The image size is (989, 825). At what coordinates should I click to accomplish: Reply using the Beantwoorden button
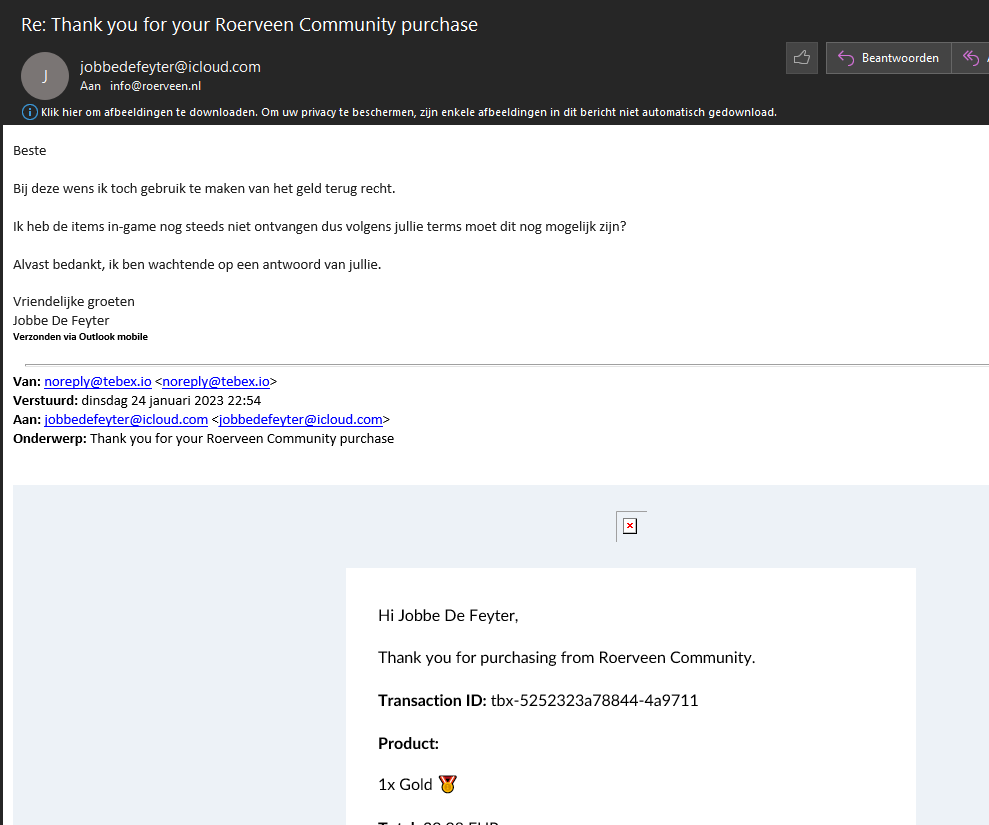click(888, 58)
